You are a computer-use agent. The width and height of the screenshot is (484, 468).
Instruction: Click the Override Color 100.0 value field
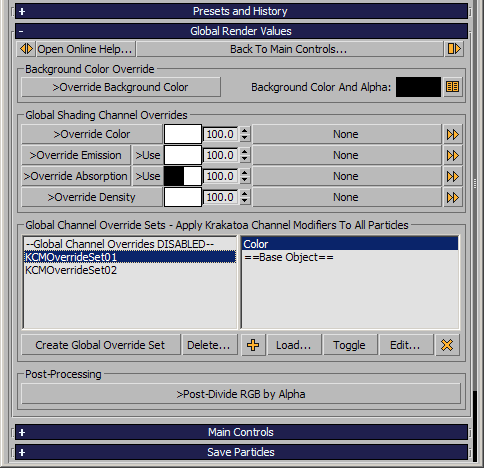(221, 134)
